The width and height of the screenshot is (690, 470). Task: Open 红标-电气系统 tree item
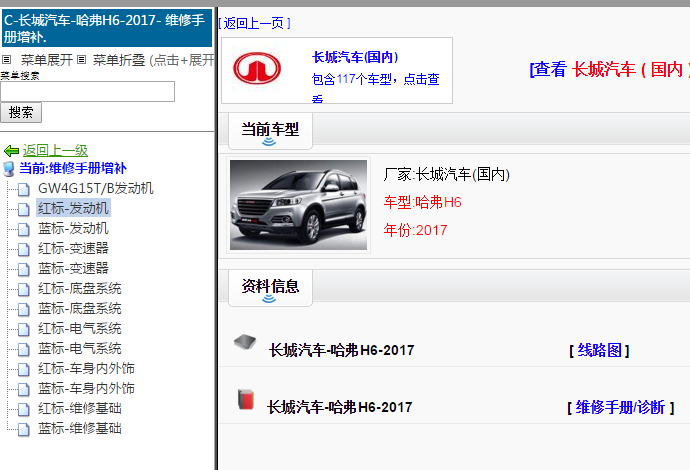[80, 328]
